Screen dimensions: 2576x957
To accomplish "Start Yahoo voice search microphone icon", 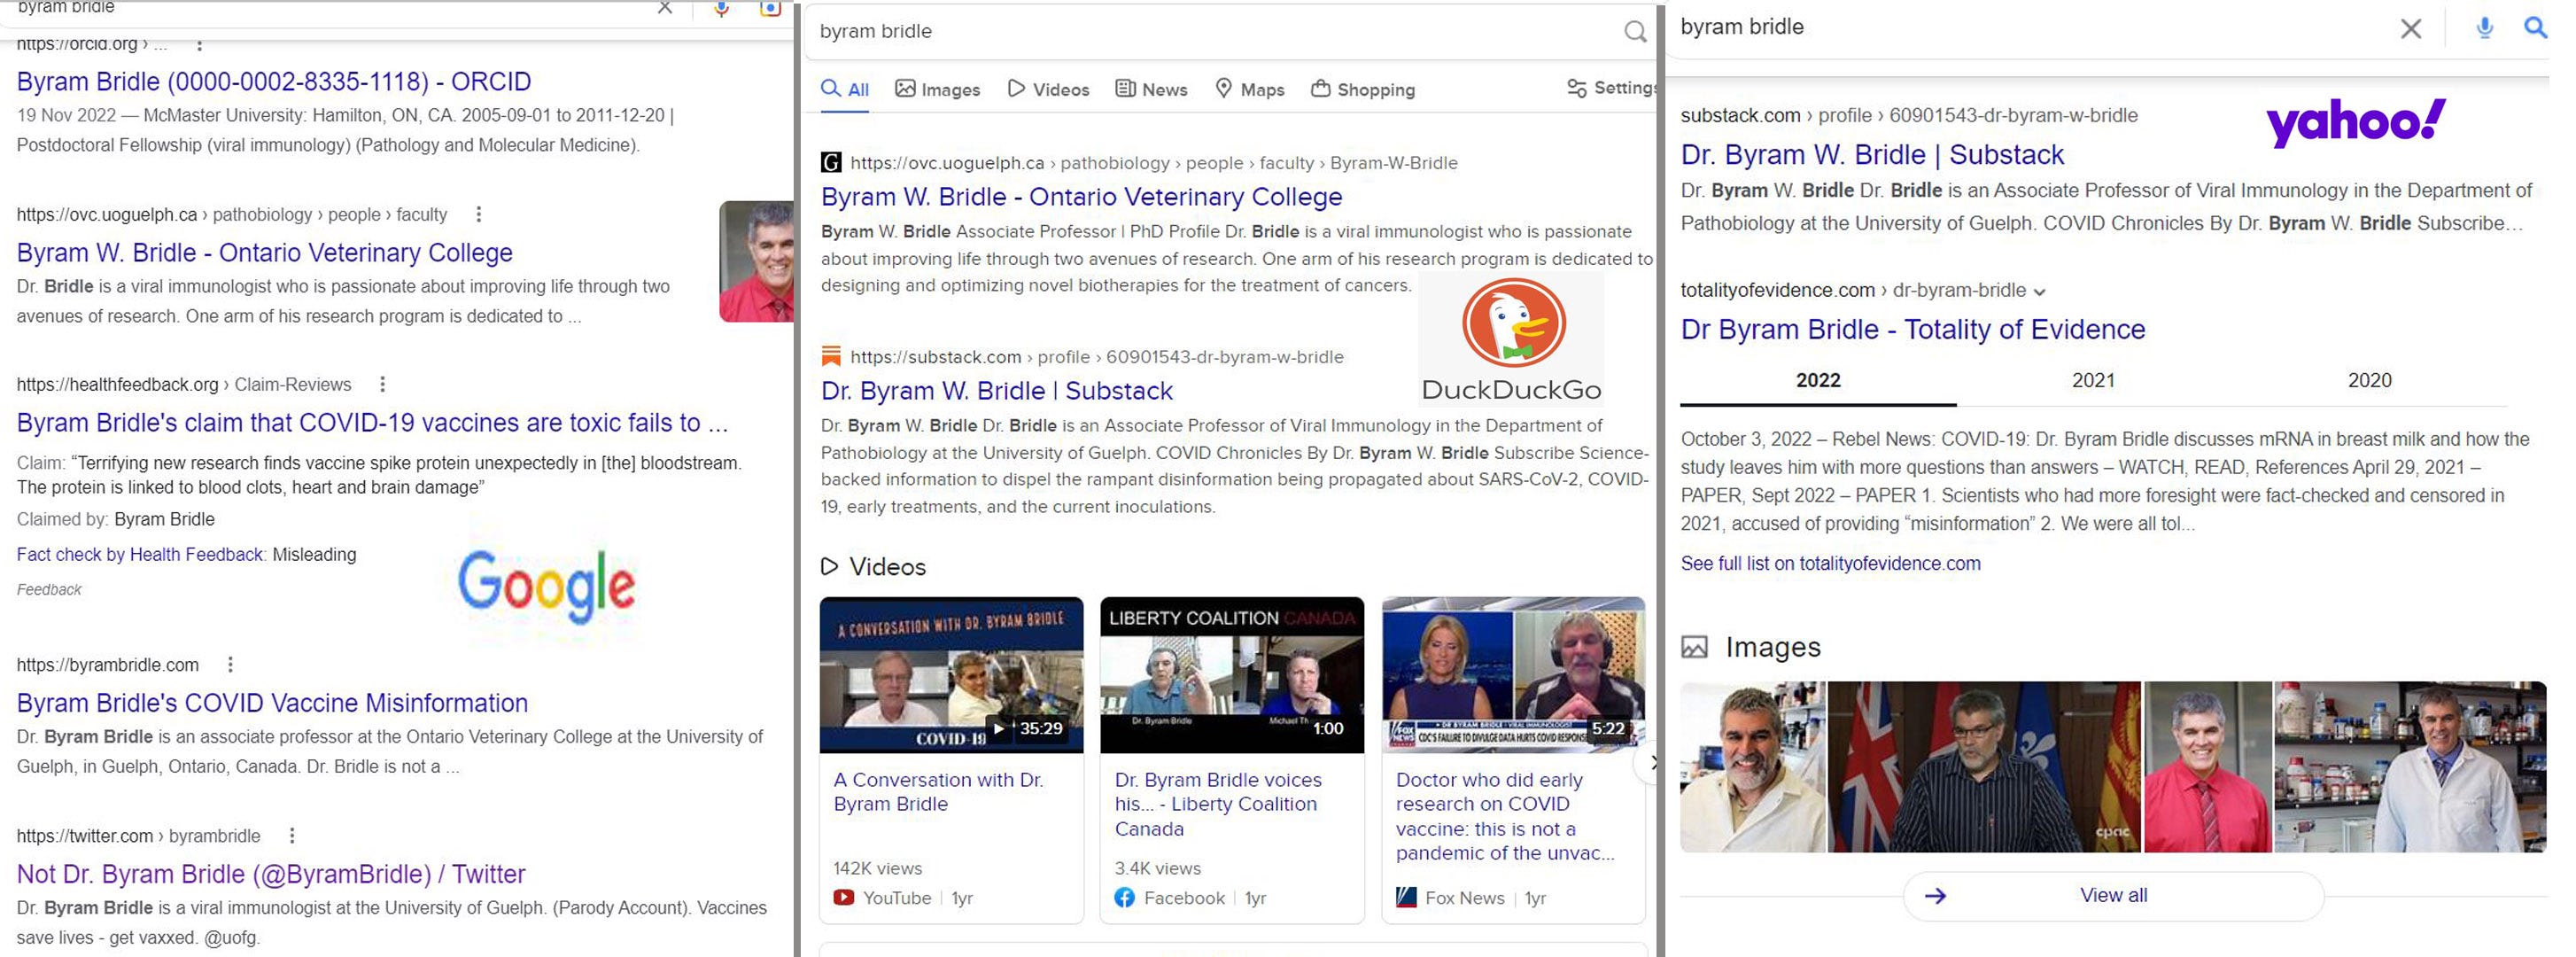I will (2484, 28).
